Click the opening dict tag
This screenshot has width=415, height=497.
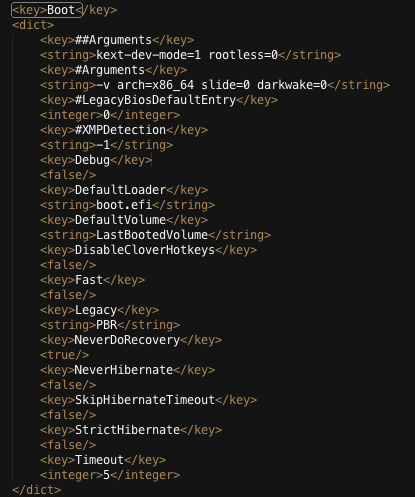33,25
